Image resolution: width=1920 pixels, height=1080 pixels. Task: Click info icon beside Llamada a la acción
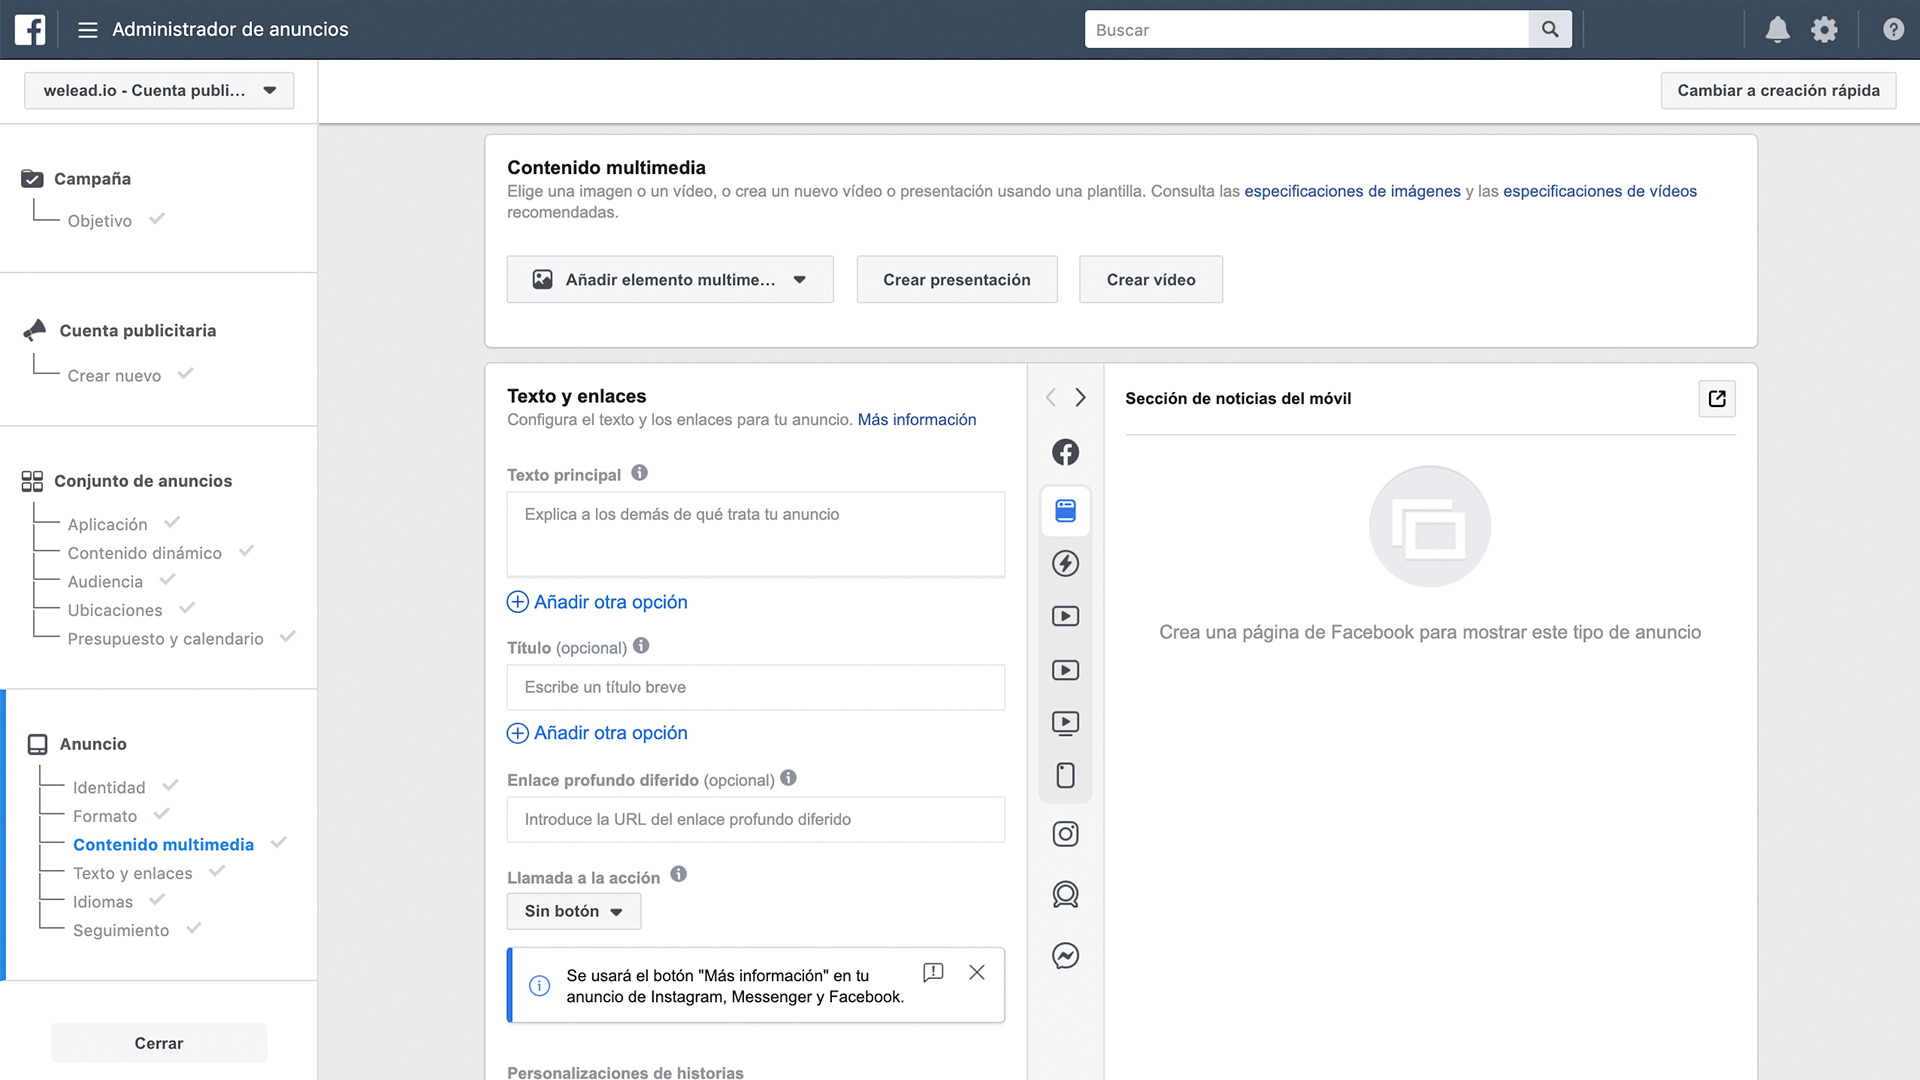pyautogui.click(x=679, y=875)
